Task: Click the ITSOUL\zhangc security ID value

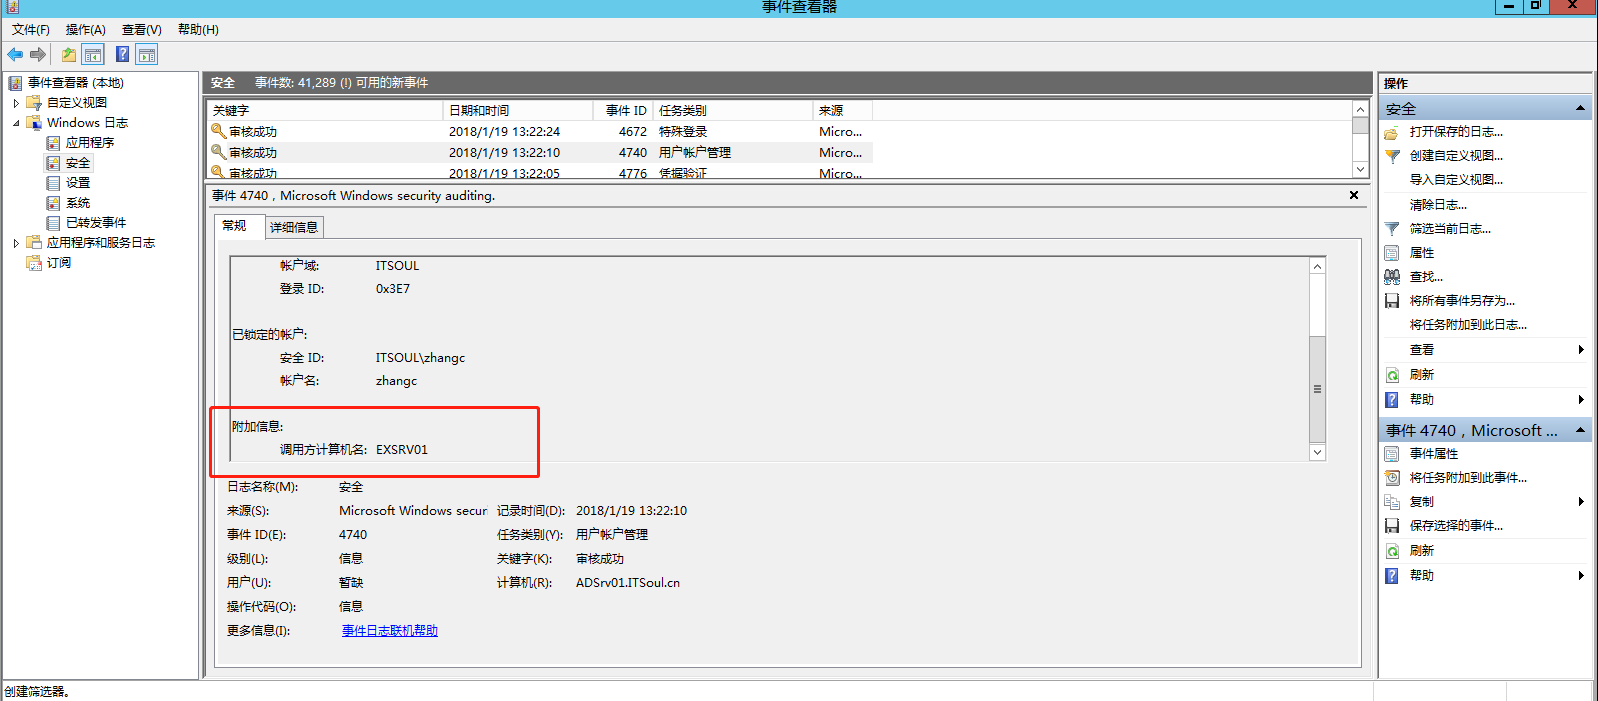Action: [x=420, y=358]
